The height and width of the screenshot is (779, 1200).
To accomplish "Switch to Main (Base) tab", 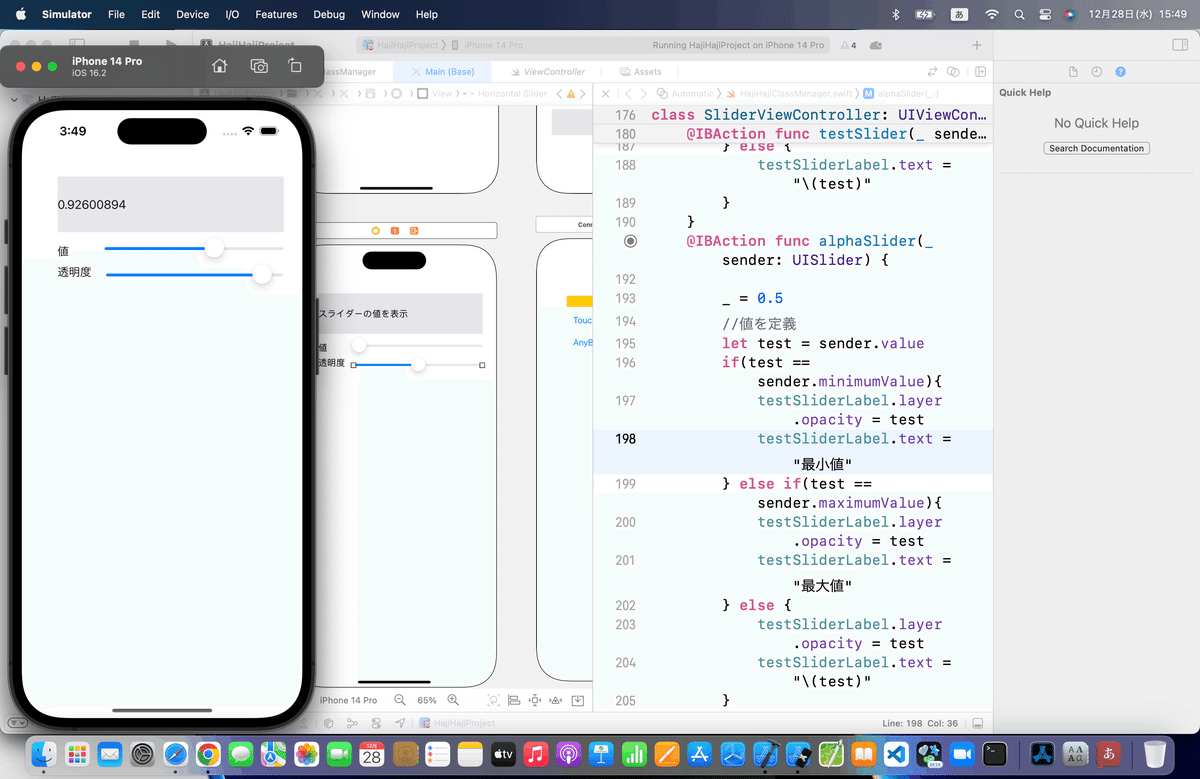I will point(443,72).
